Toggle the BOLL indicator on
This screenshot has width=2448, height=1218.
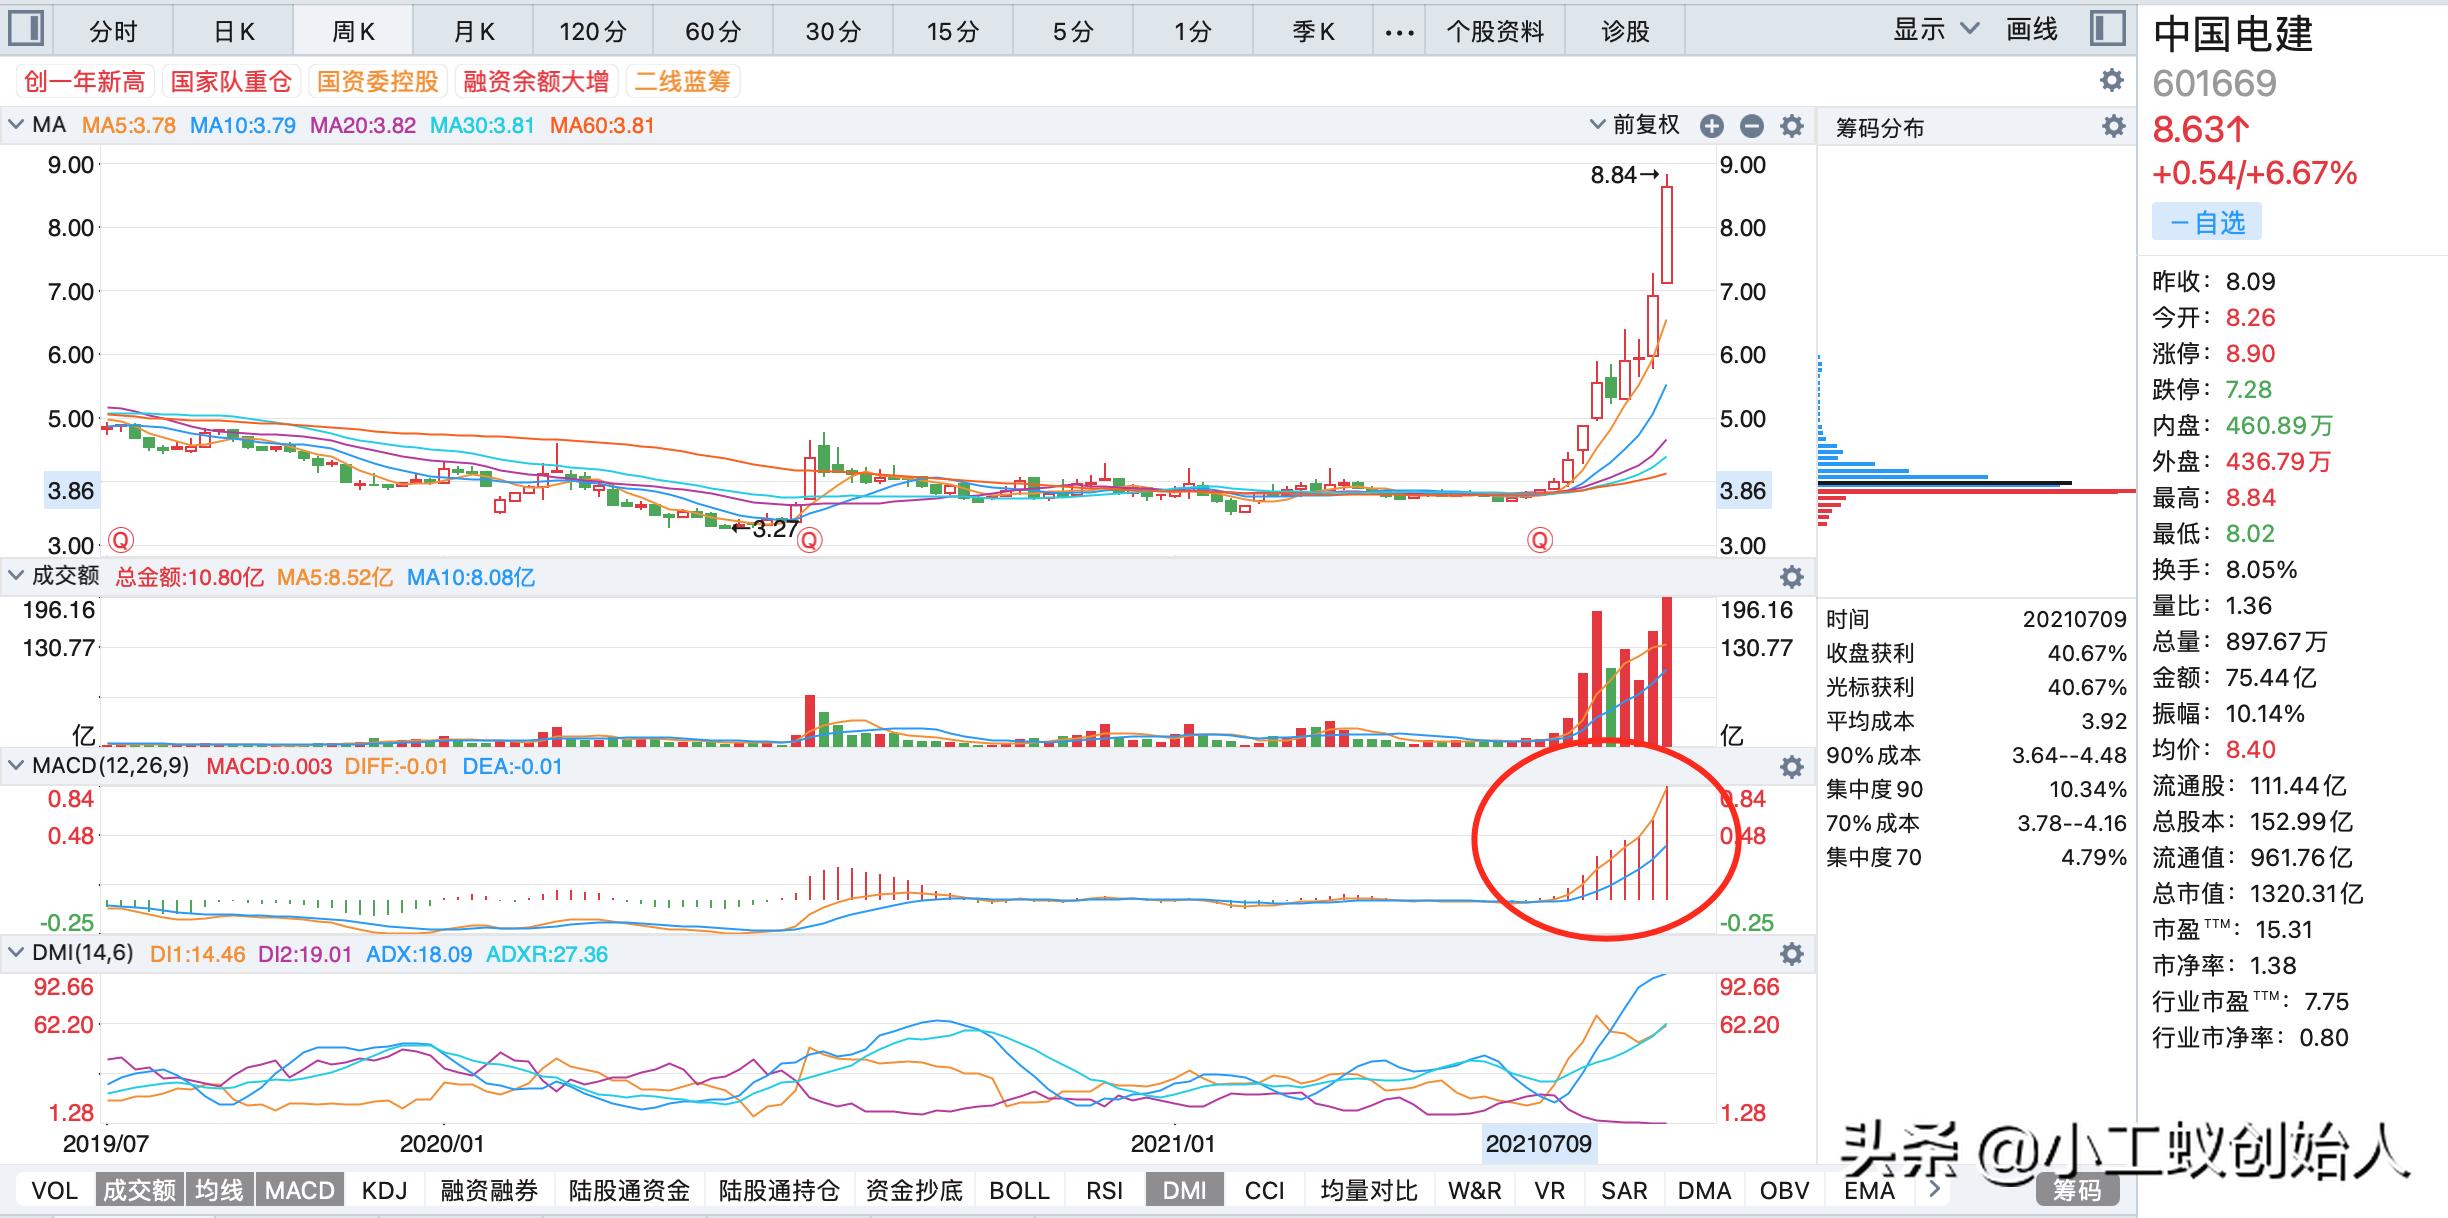1018,1190
